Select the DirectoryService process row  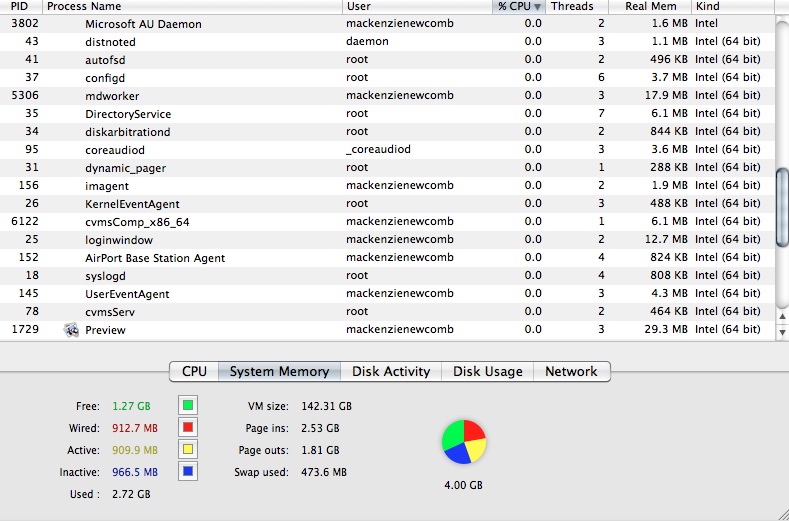(x=387, y=114)
